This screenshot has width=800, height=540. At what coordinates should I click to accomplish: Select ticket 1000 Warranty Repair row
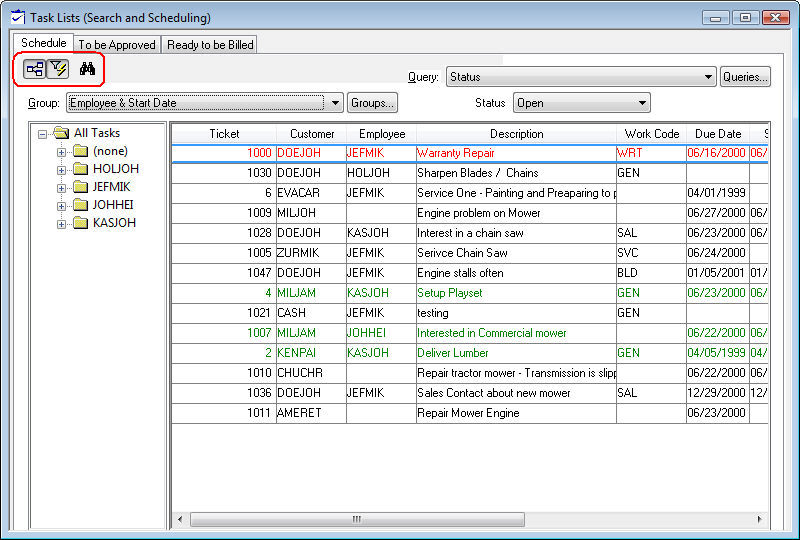click(455, 153)
